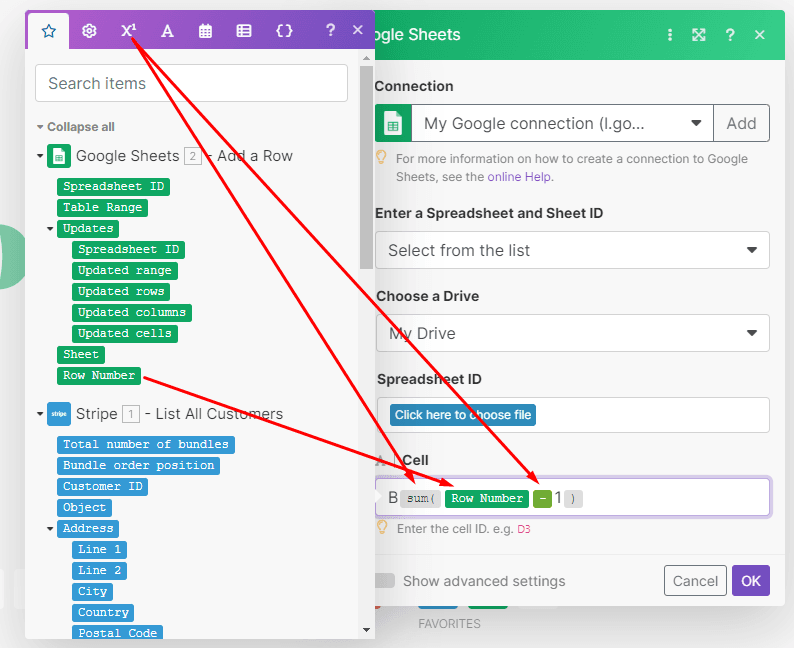Select Spreadsheet ID under Updates

pyautogui.click(x=129, y=250)
